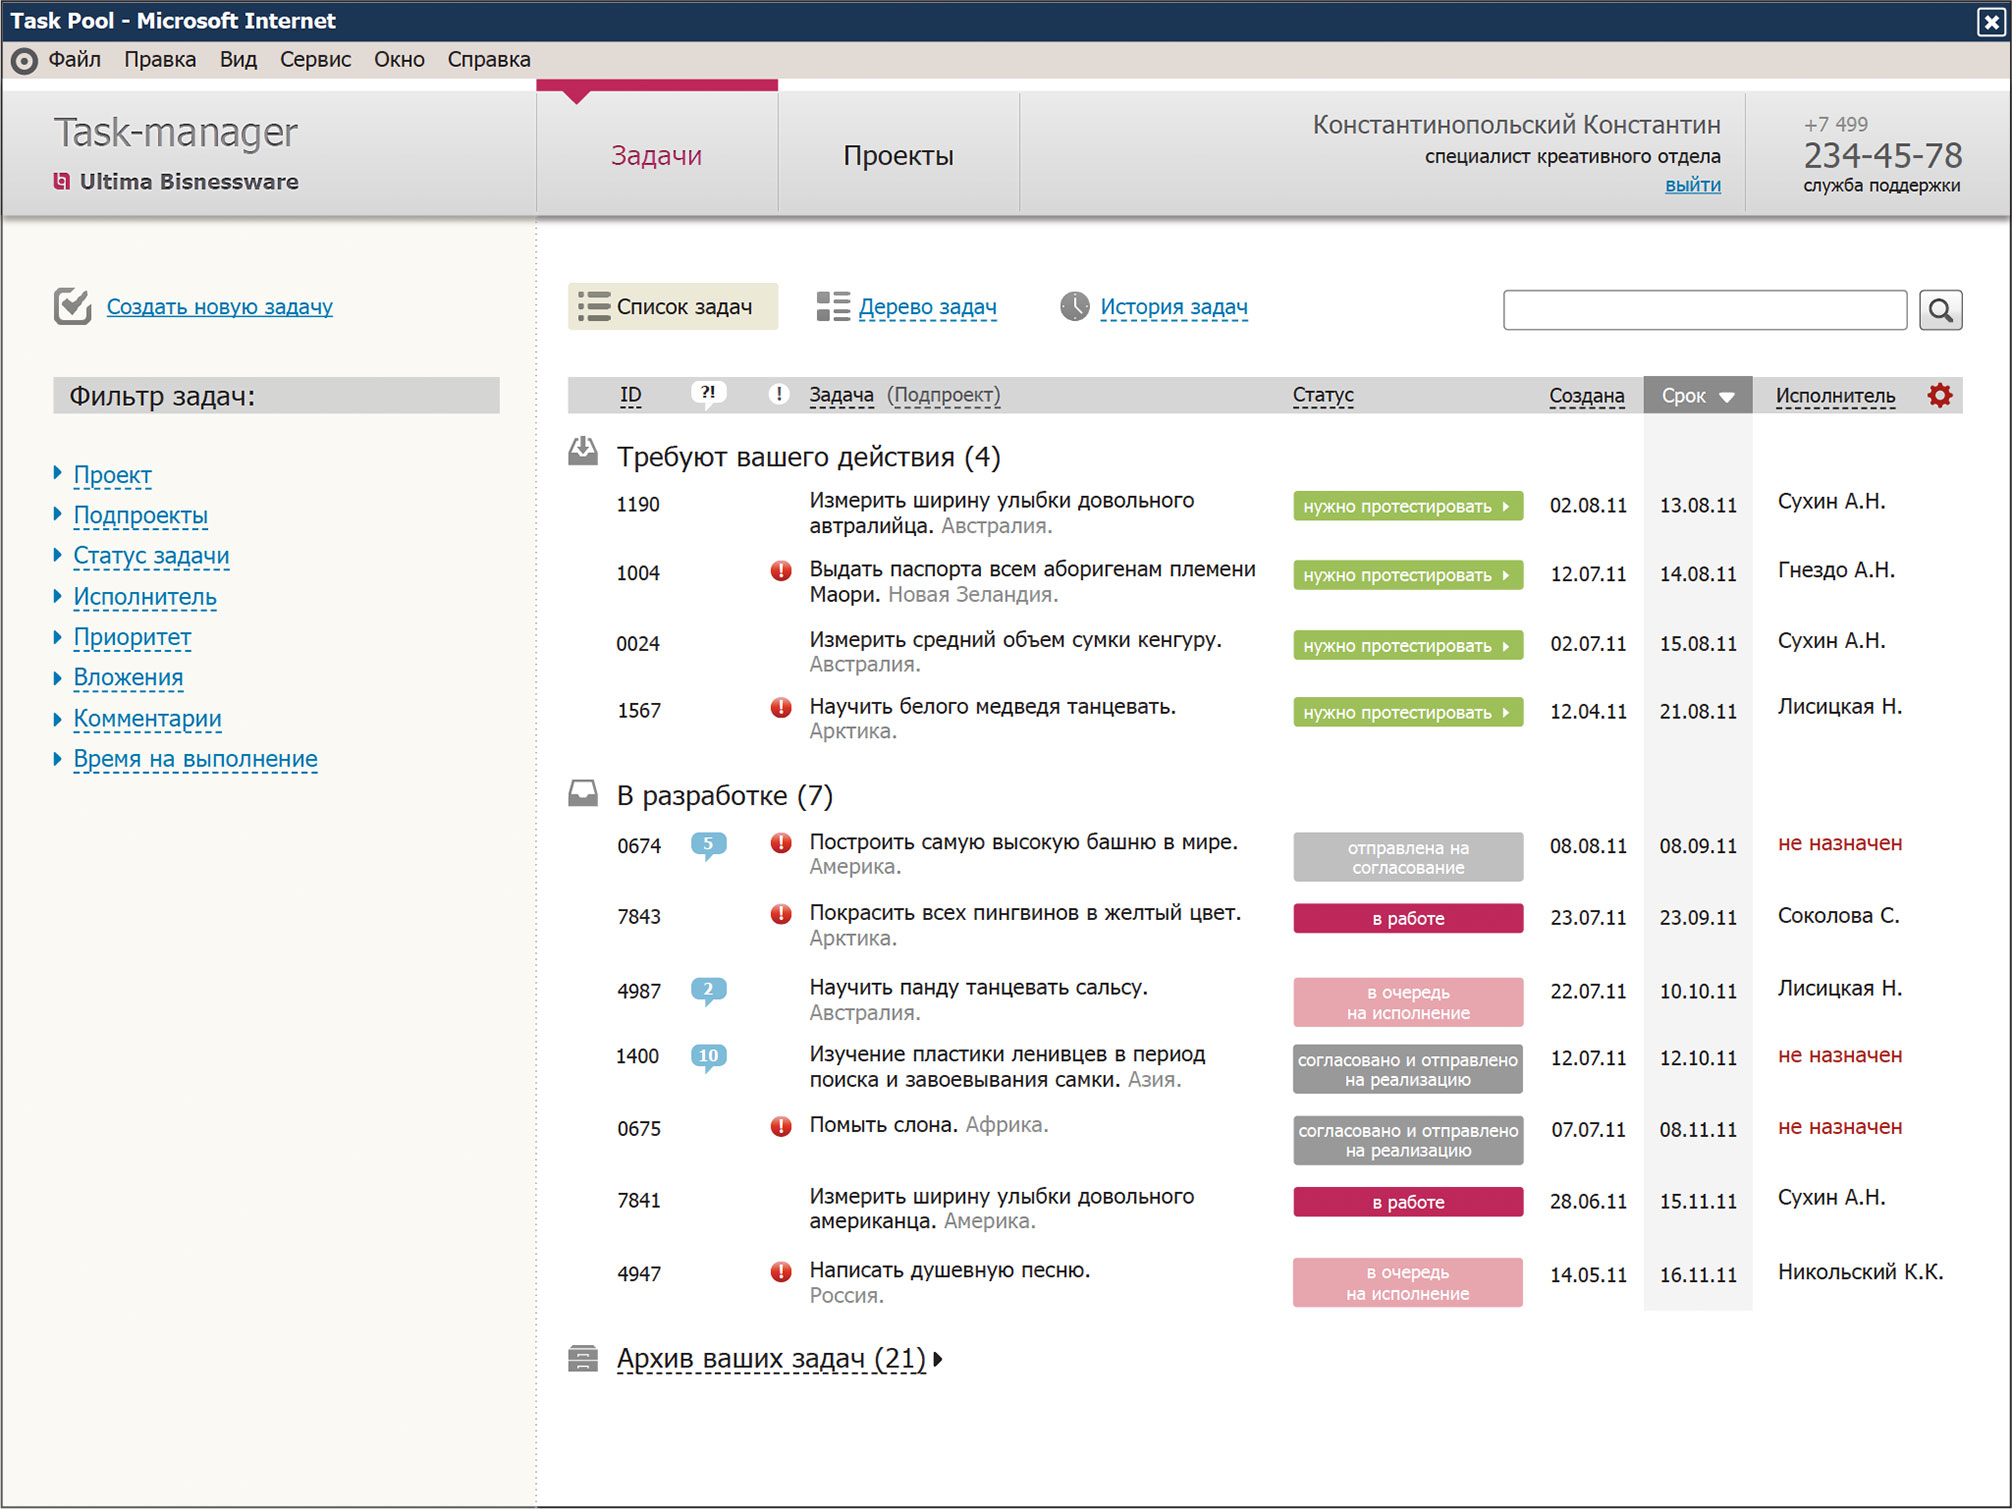Open the Сервис menu
2012x1509 pixels.
point(315,60)
